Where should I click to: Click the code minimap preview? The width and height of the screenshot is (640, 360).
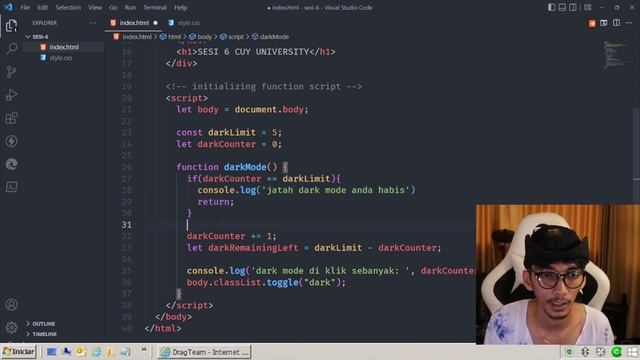[617, 54]
